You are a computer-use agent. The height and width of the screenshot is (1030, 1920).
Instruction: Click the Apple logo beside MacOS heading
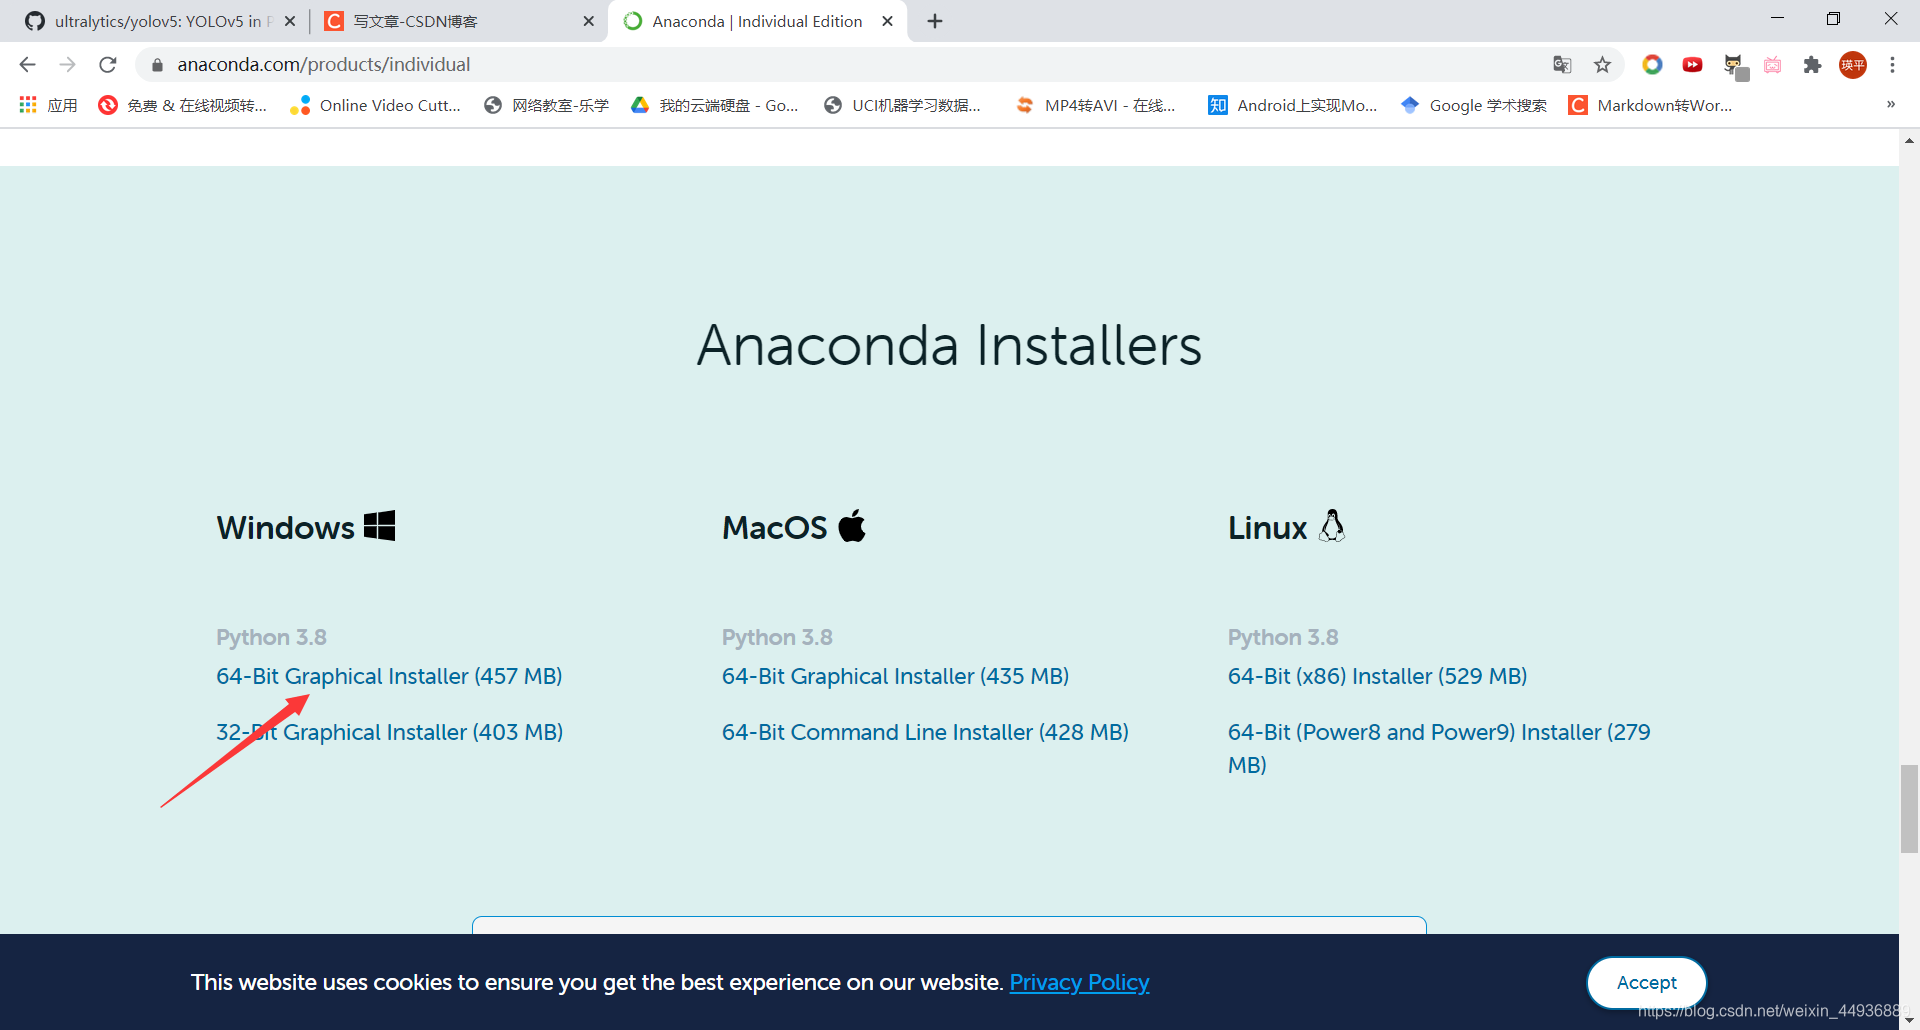coord(852,525)
